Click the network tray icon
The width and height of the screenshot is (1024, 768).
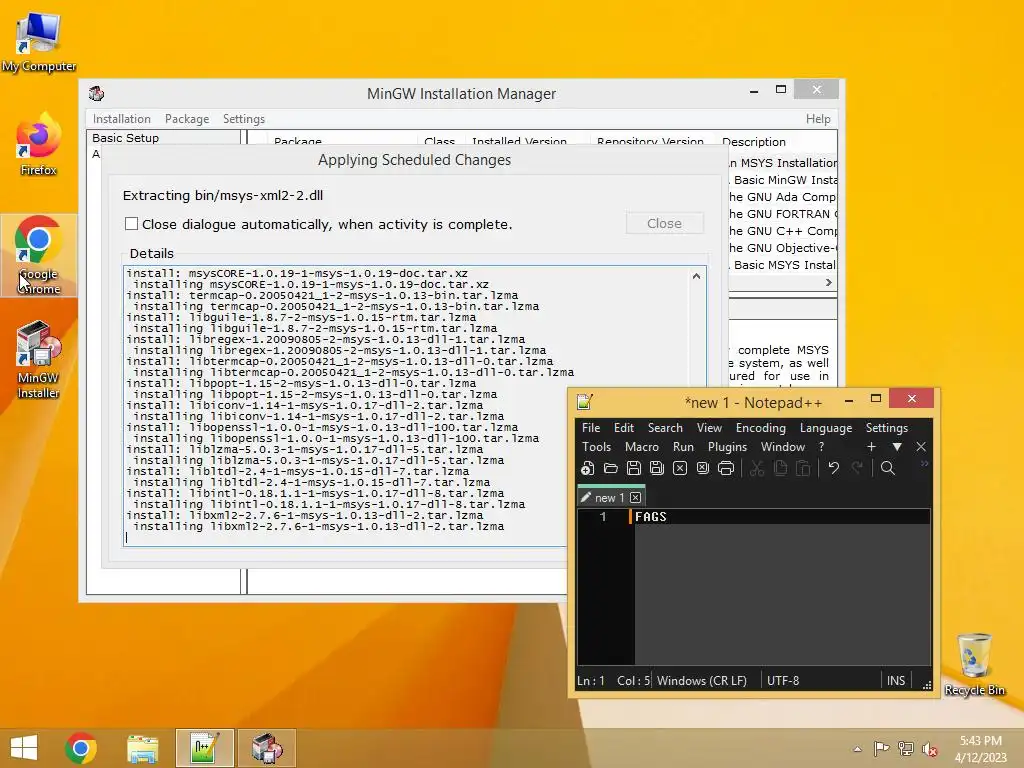pyautogui.click(x=906, y=749)
